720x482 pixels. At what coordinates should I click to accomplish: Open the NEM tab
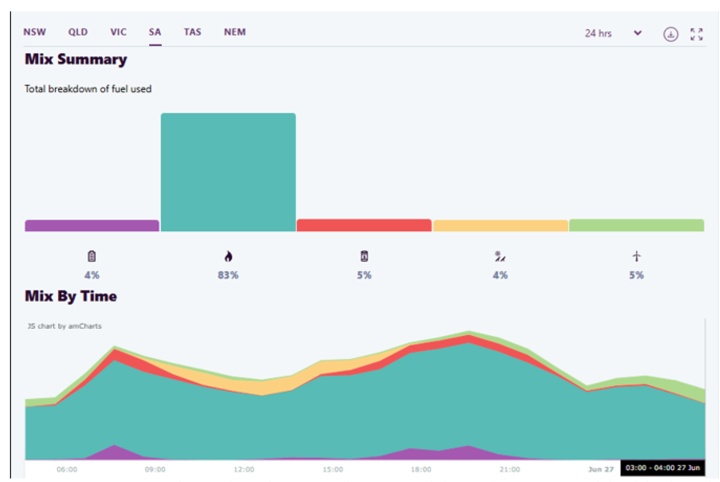pos(235,32)
